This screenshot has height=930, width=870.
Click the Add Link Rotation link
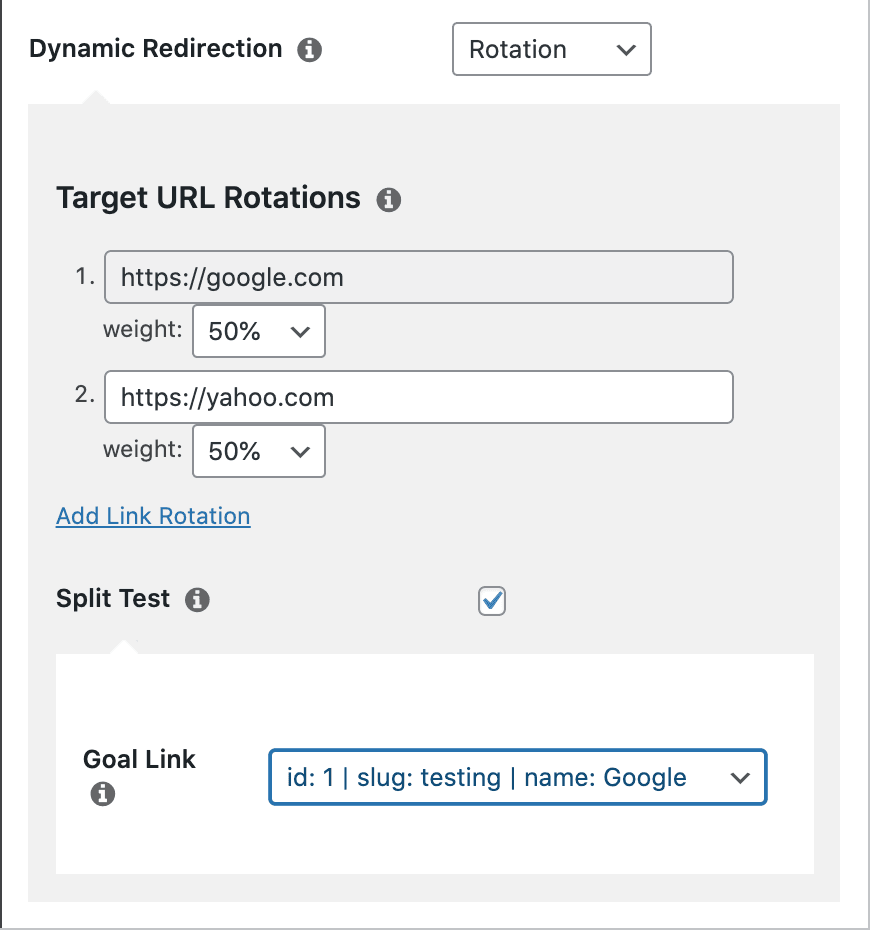[153, 516]
